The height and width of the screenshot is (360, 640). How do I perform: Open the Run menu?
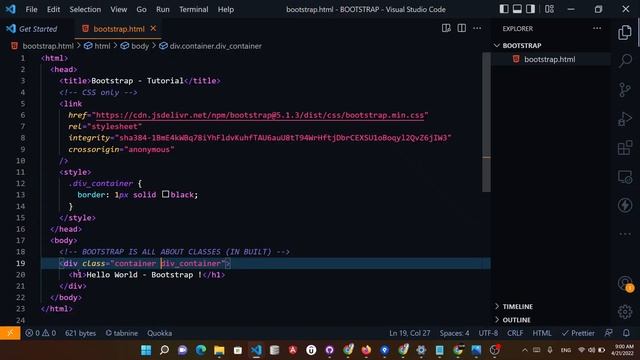pos(162,9)
